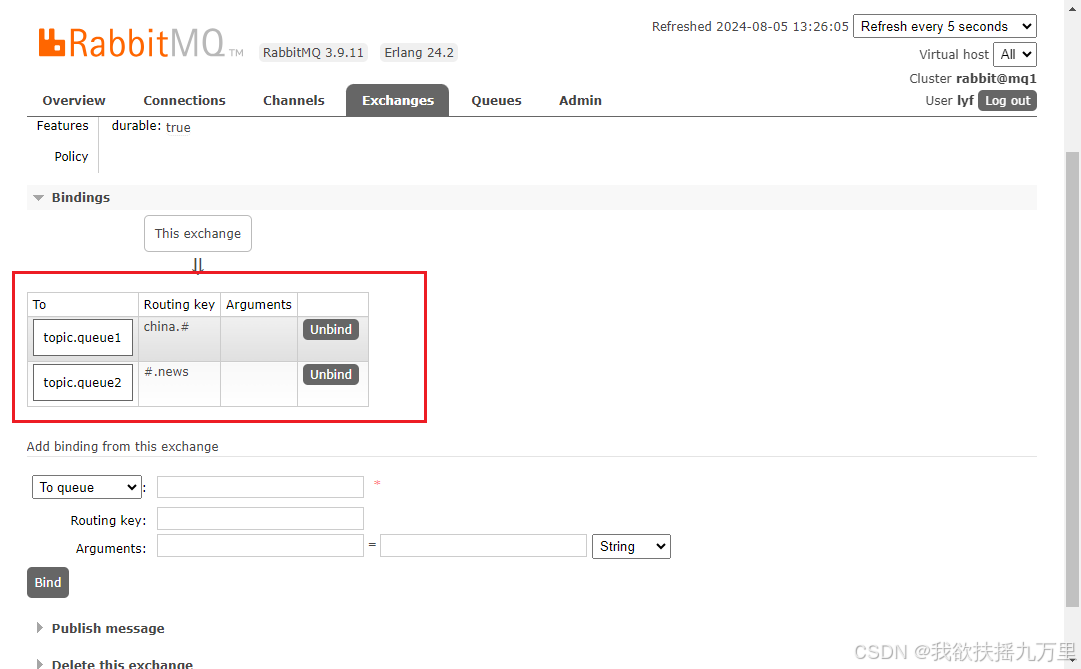Open the Overview tab
This screenshot has height=669, width=1081.
[74, 101]
